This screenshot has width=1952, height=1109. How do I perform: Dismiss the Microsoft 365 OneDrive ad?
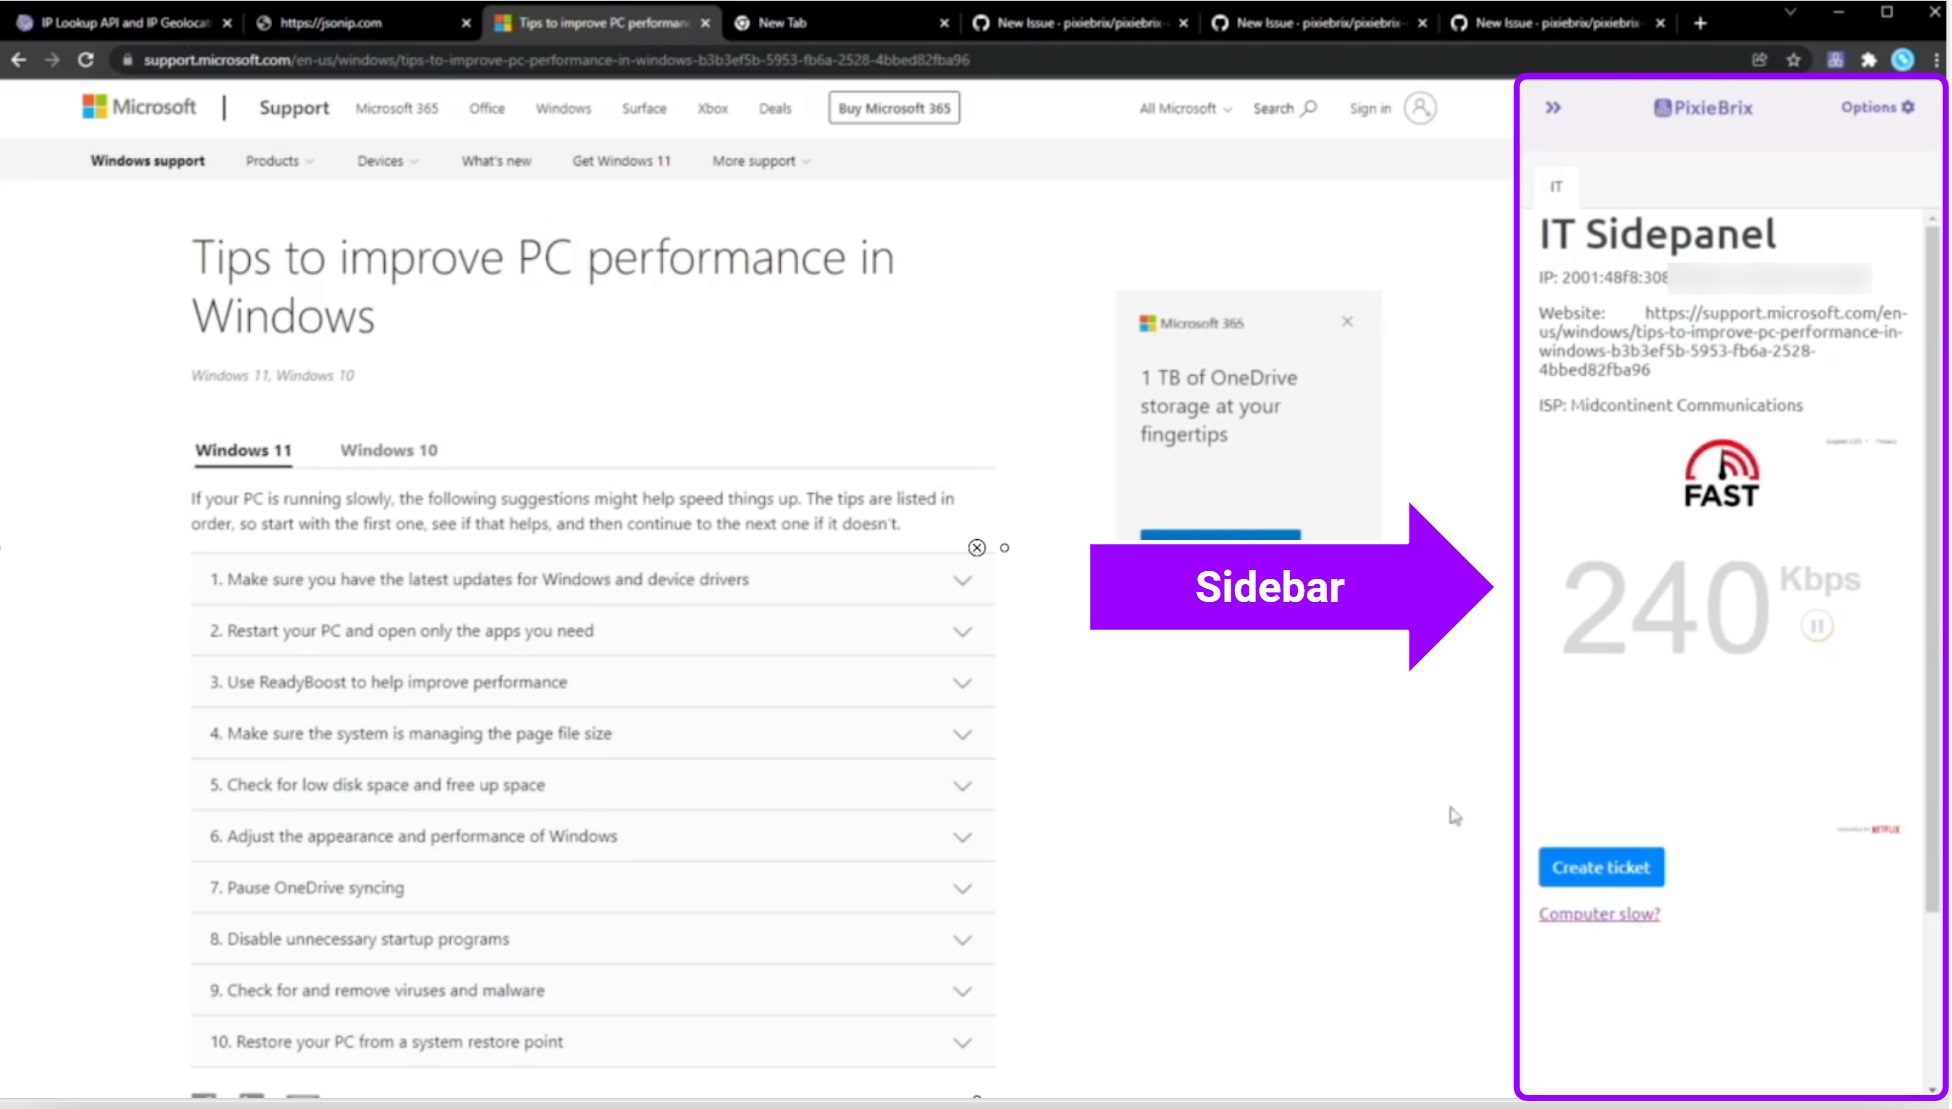[1347, 322]
